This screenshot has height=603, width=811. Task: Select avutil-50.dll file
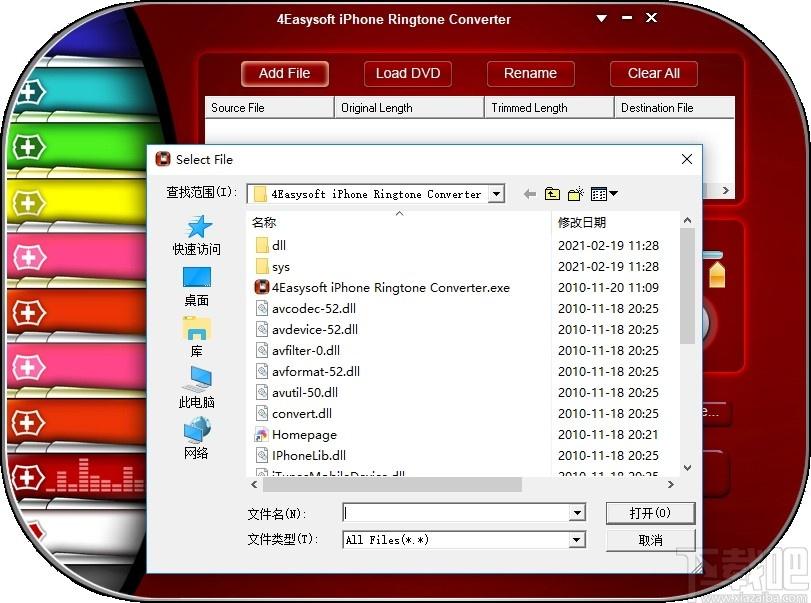click(x=297, y=393)
